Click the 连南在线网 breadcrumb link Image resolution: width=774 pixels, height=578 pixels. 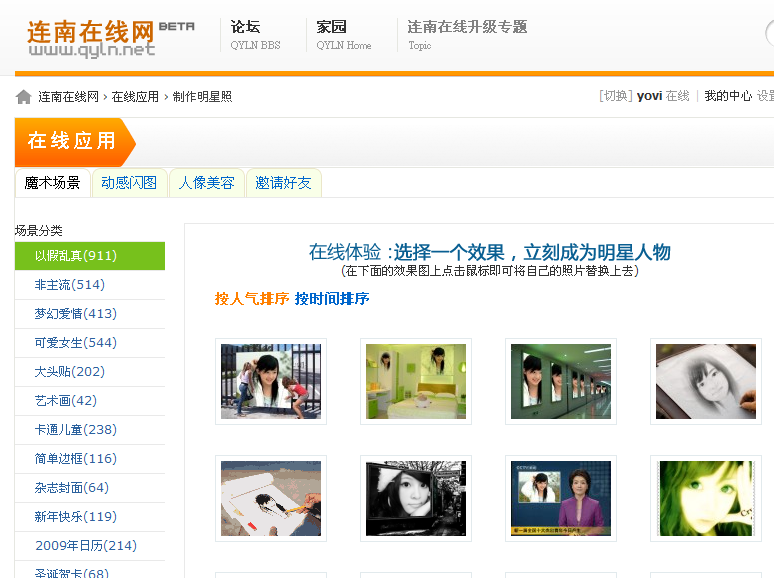click(x=69, y=97)
